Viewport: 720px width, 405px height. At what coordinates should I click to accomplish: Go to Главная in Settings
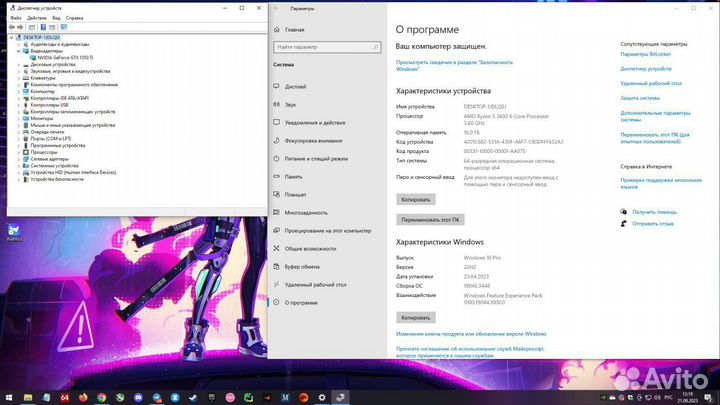294,29
